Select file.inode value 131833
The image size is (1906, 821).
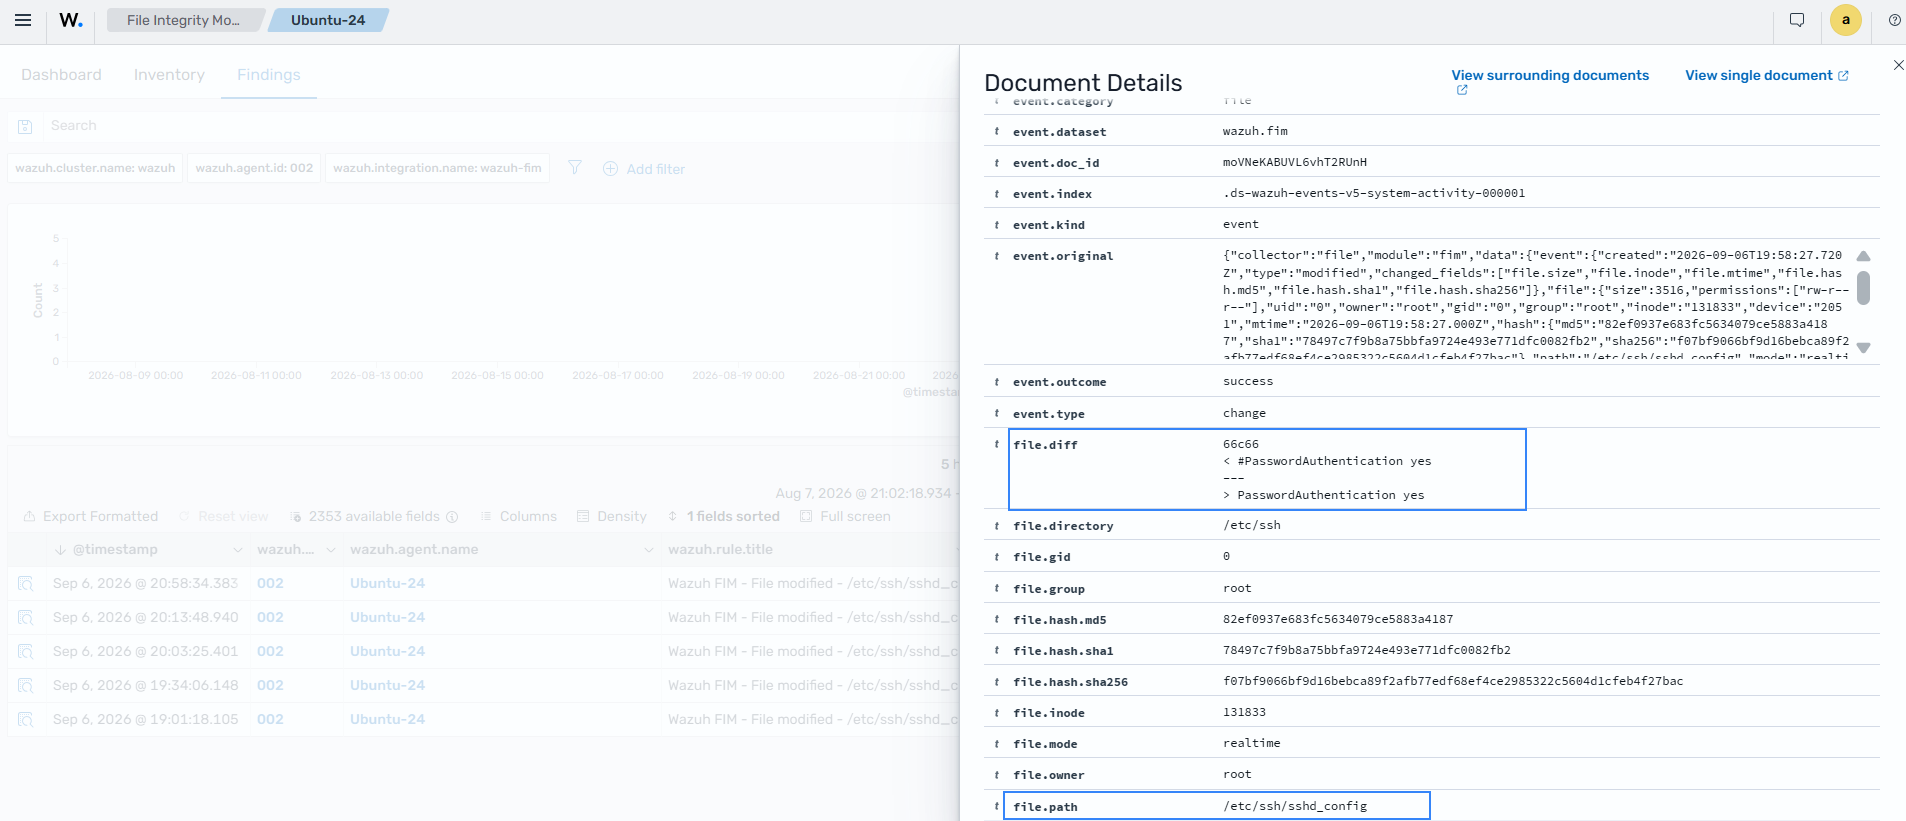[1244, 712]
